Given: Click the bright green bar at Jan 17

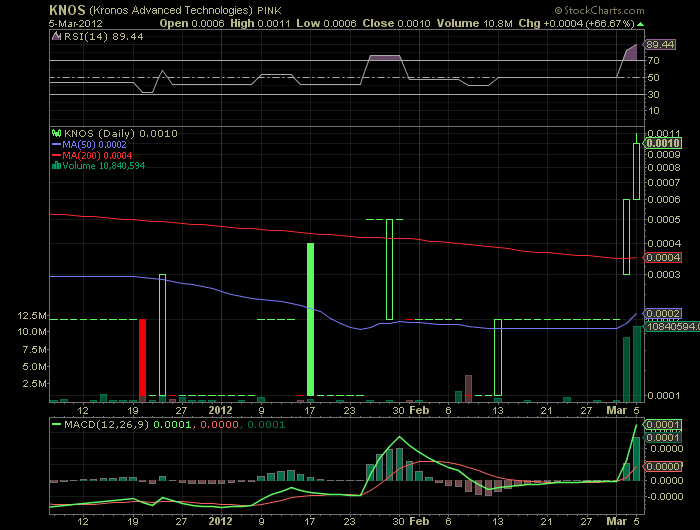Looking at the screenshot, I should tap(311, 318).
